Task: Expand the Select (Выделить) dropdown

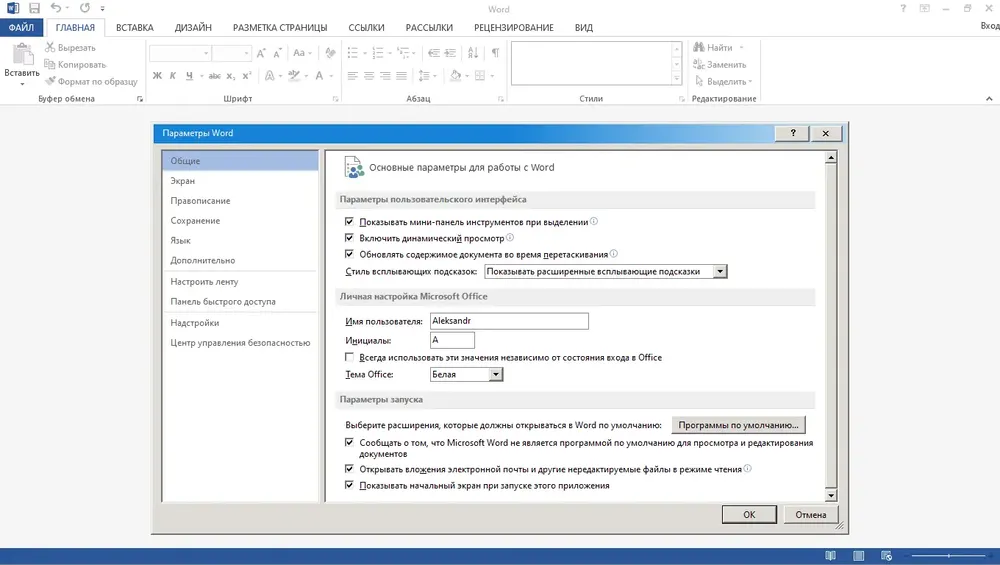Action: [x=724, y=81]
